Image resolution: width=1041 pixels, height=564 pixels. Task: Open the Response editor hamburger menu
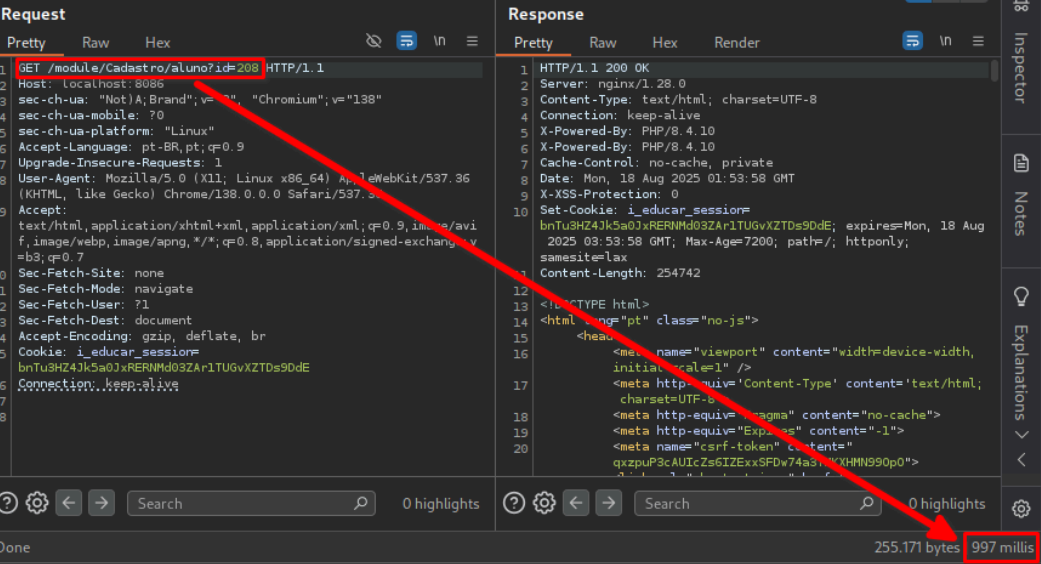click(978, 41)
